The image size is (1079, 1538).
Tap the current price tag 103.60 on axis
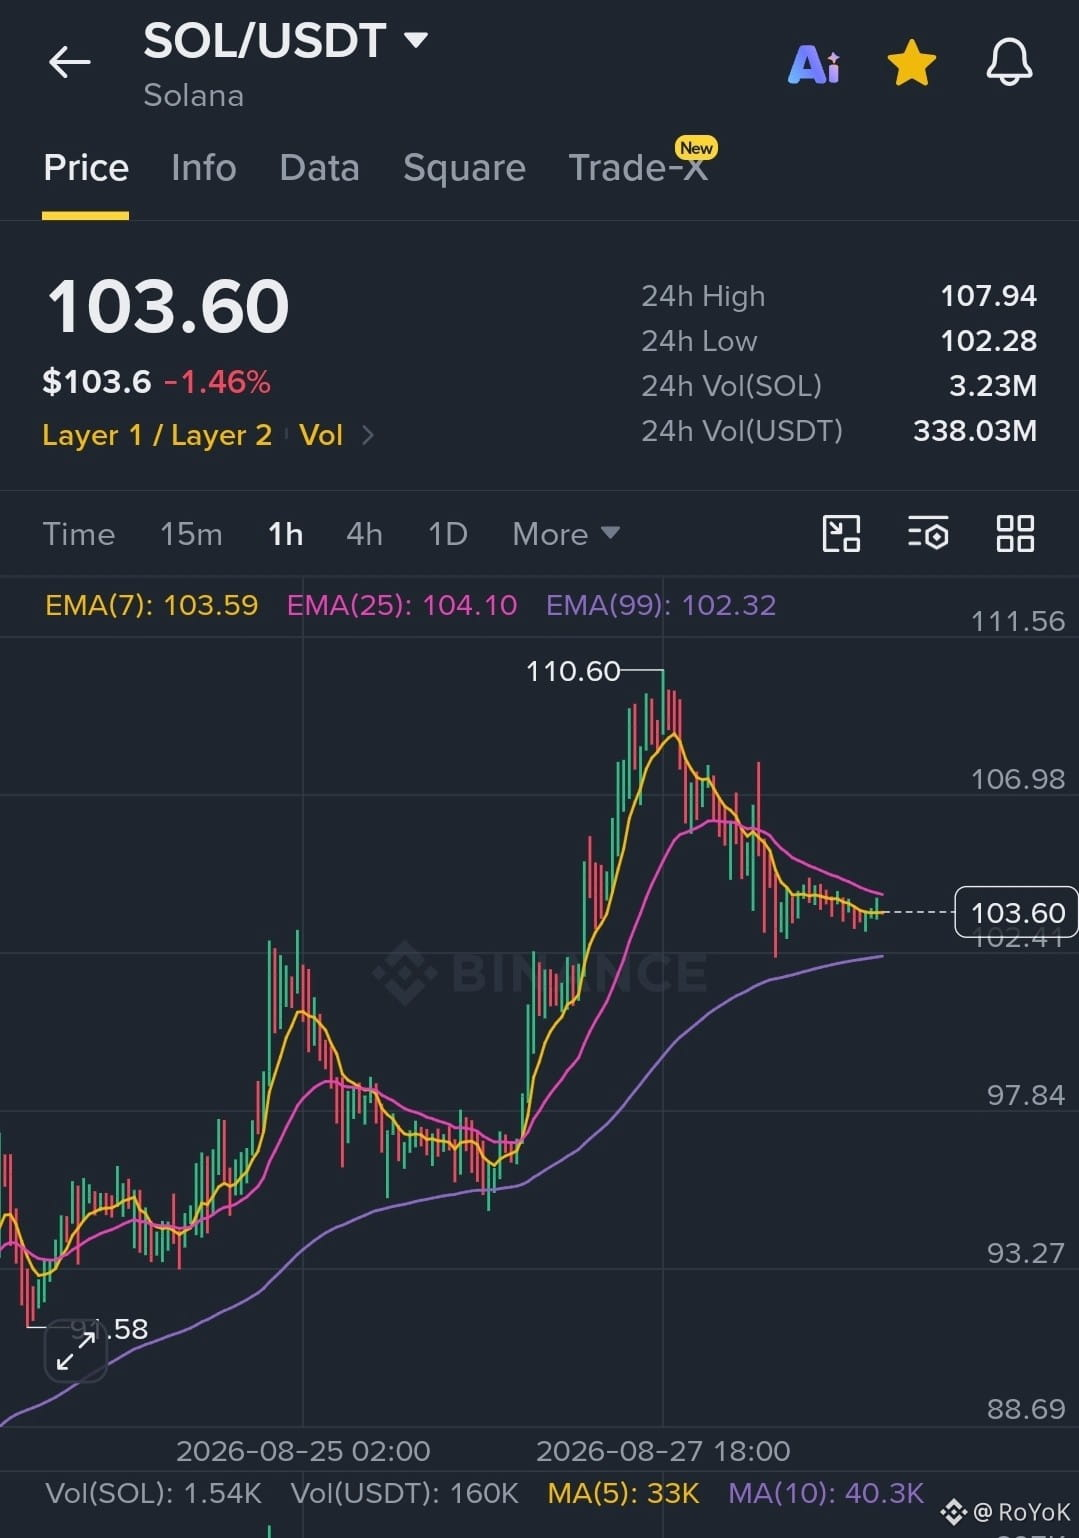1017,912
